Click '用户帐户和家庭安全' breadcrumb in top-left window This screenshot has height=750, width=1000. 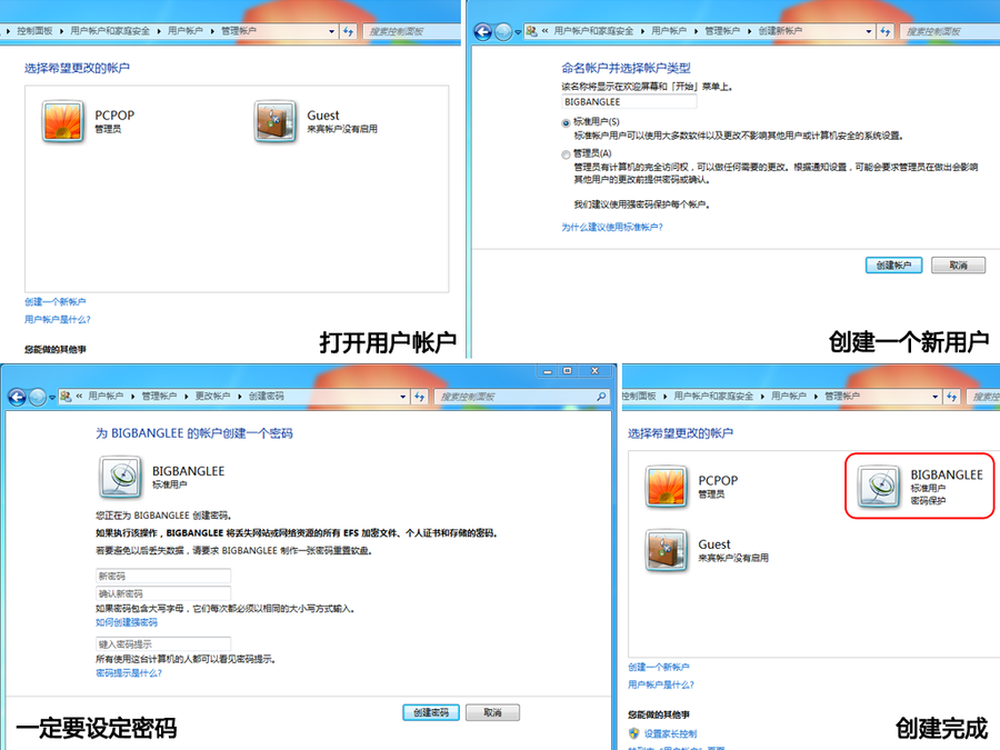pyautogui.click(x=110, y=31)
